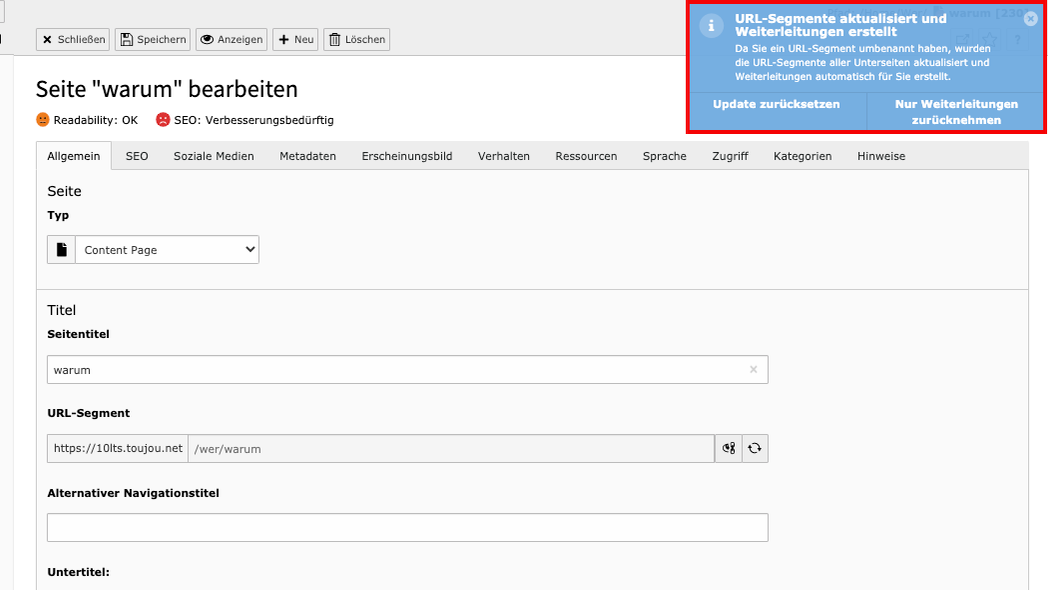This screenshot has height=590, width=1048.
Task: Click the page type document icon beside Typ
Action: 61,250
